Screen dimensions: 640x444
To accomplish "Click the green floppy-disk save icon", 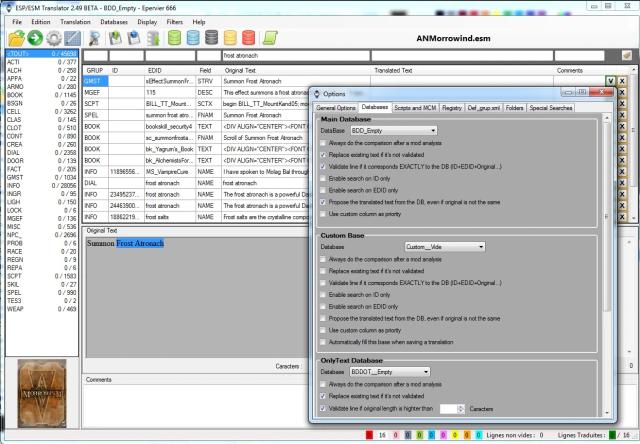I will (115, 38).
